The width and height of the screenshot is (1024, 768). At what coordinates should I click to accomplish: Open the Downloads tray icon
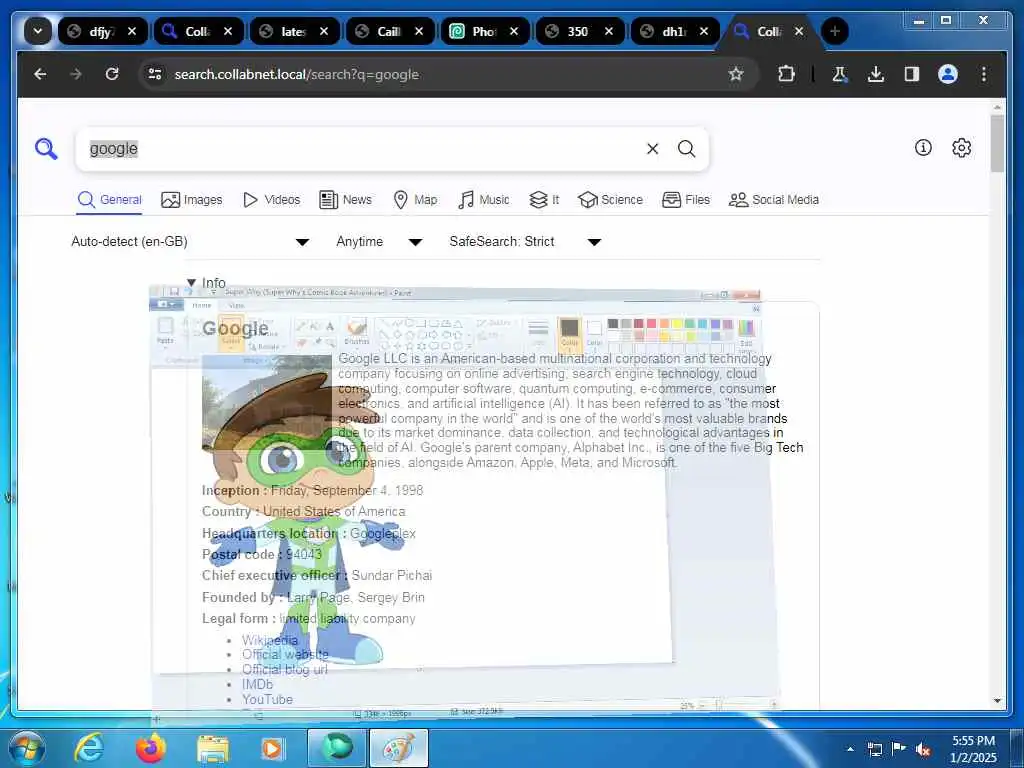click(876, 74)
